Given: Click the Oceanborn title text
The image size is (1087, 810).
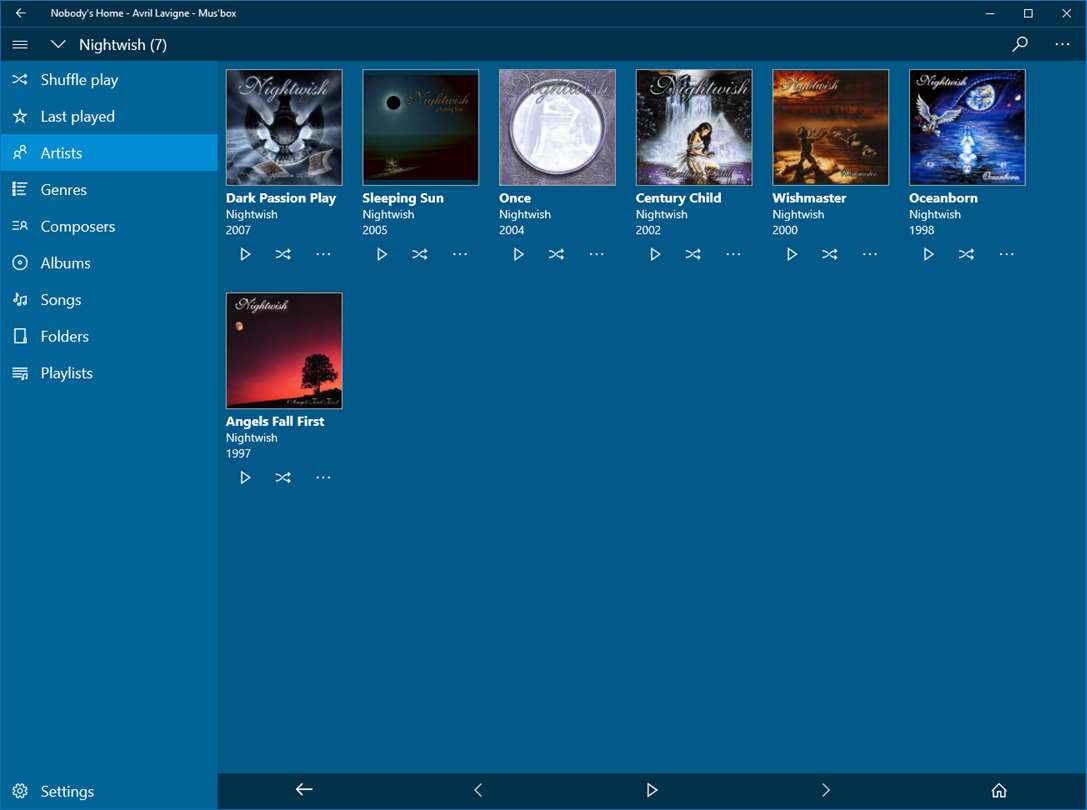Looking at the screenshot, I should click(943, 198).
